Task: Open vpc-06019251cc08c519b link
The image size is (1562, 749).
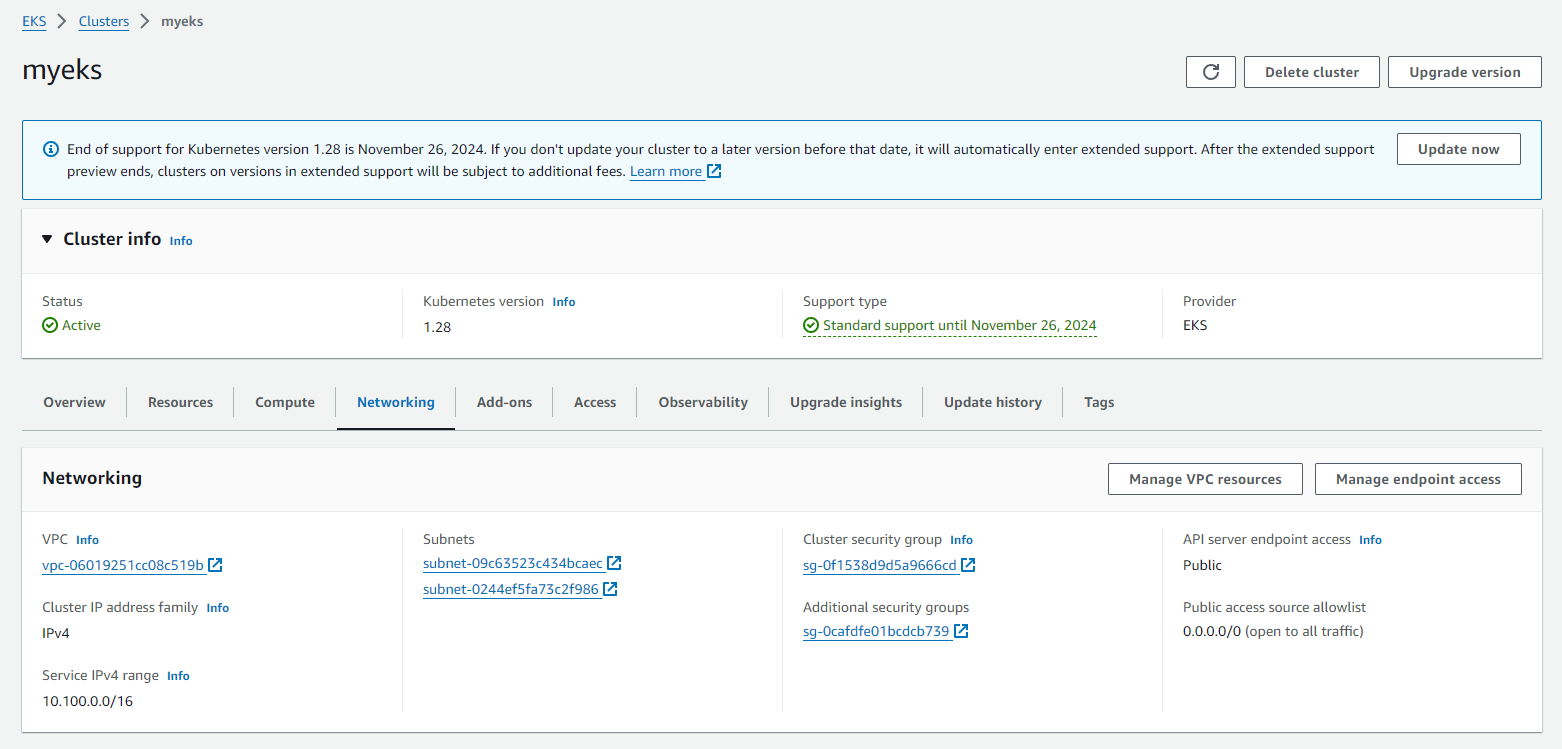Action: tap(123, 565)
